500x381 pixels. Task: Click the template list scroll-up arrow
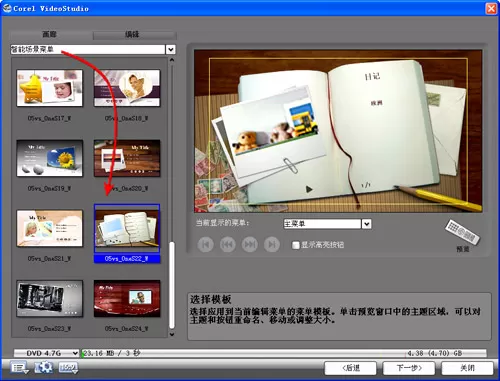pyautogui.click(x=172, y=60)
